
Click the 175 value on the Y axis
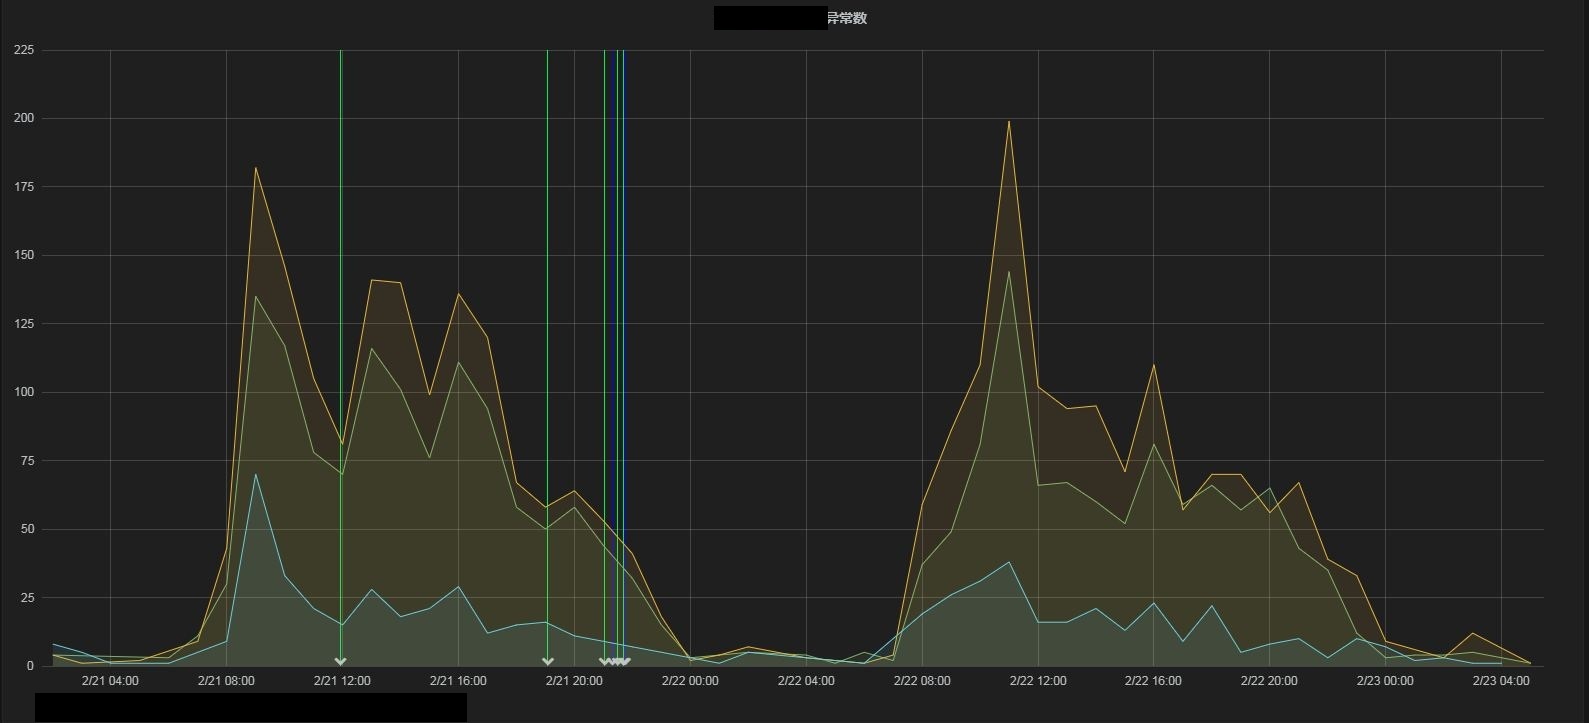click(24, 187)
